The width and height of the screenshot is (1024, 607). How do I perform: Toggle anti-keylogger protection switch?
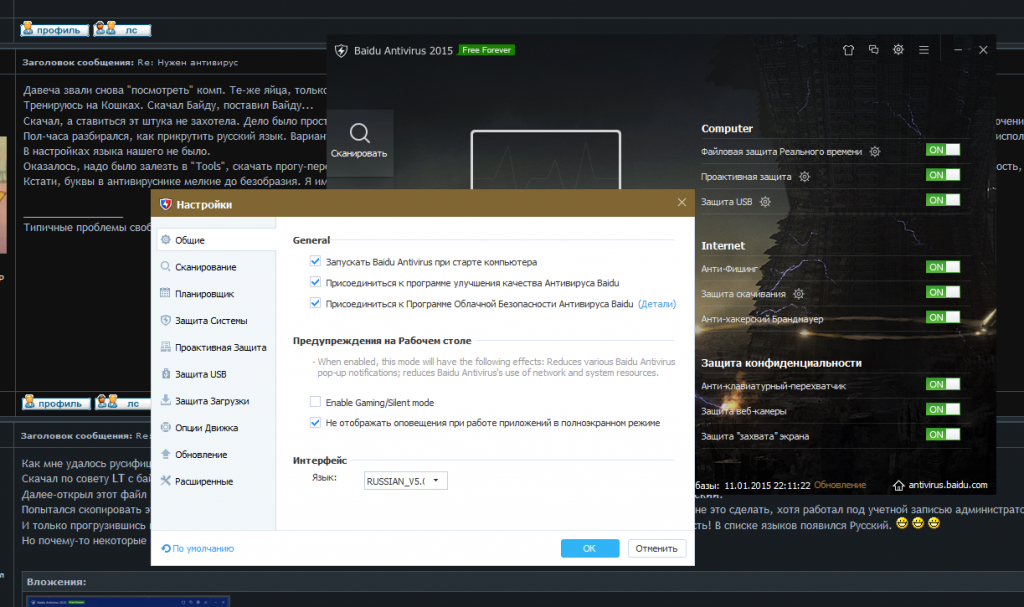[x=943, y=385]
